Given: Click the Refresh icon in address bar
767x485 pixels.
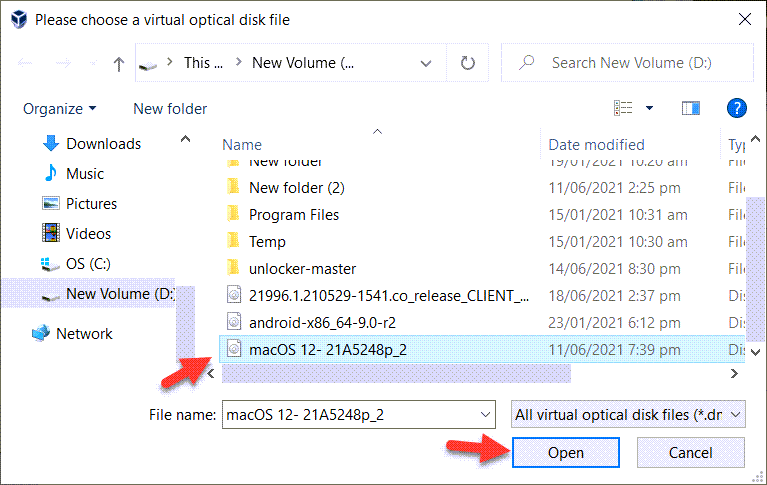Looking at the screenshot, I should click(x=467, y=63).
